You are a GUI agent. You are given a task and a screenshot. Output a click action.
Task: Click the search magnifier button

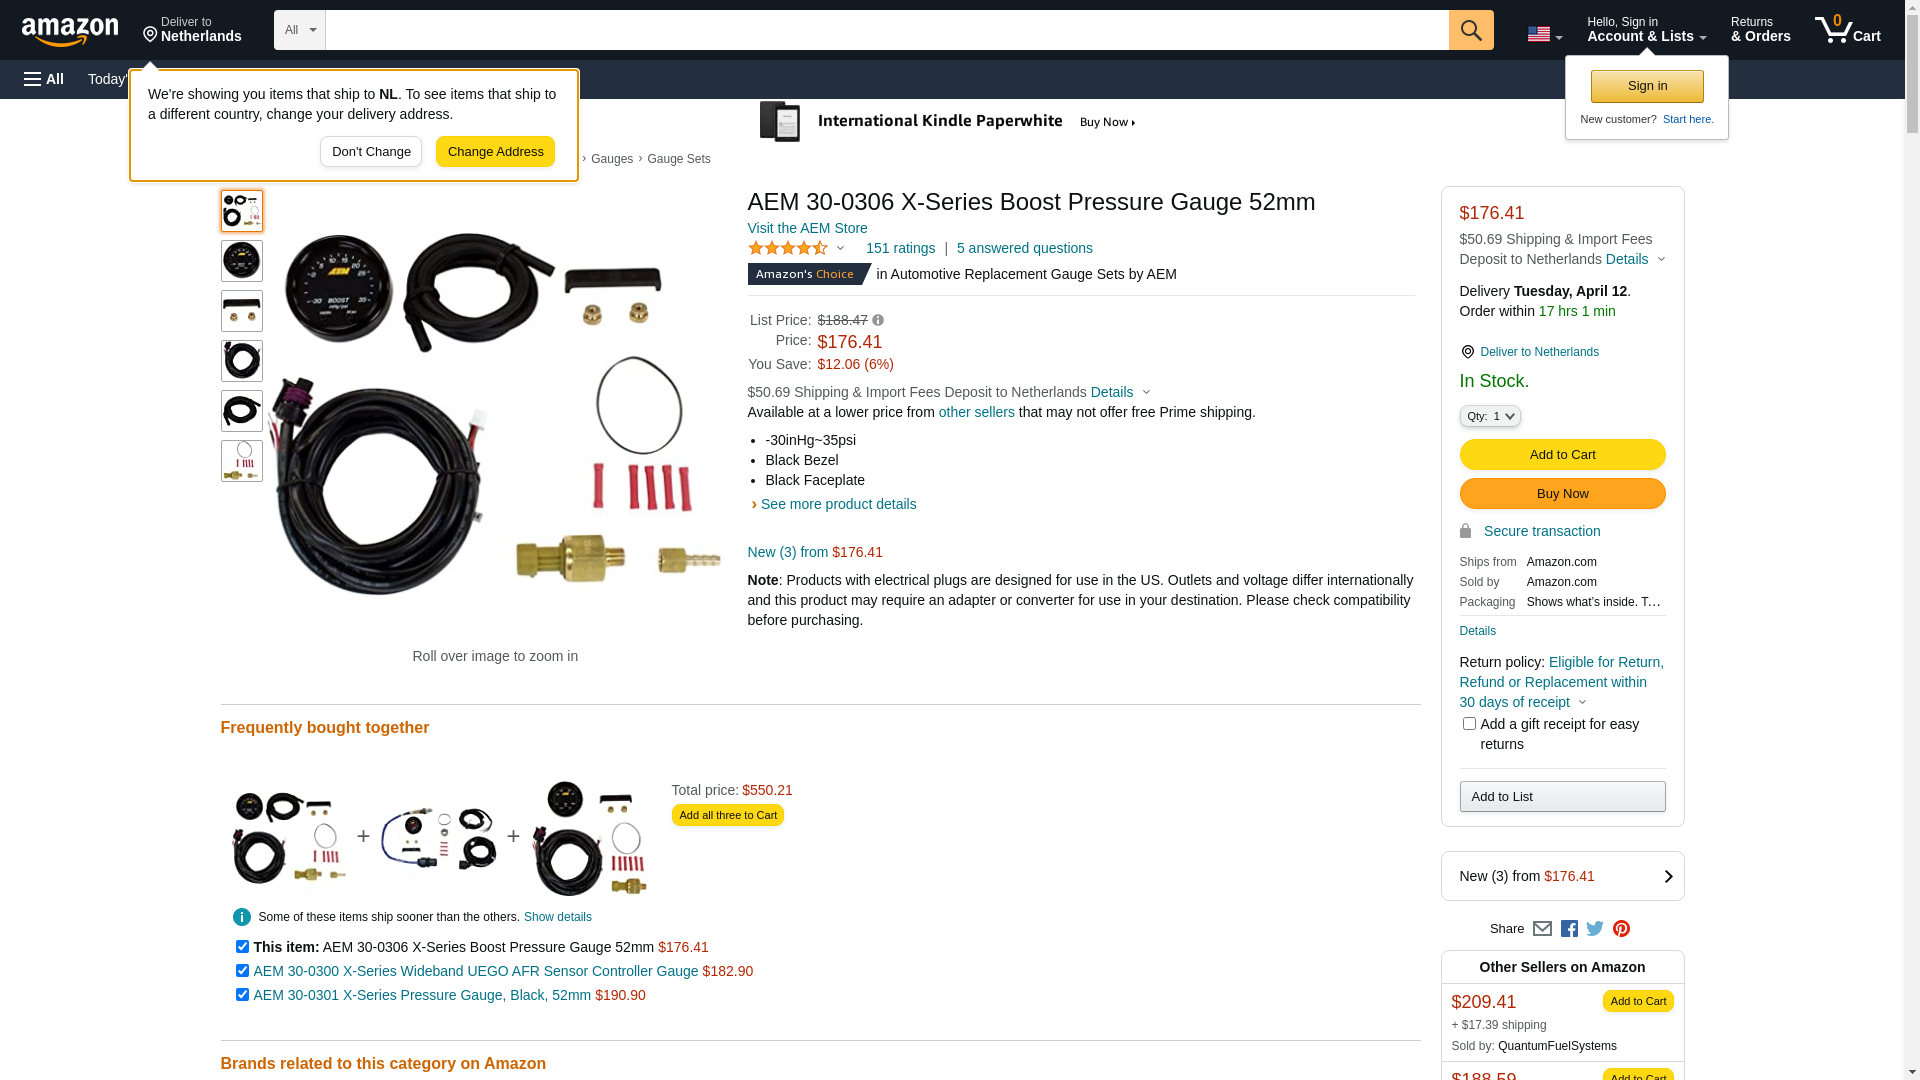[1471, 30]
